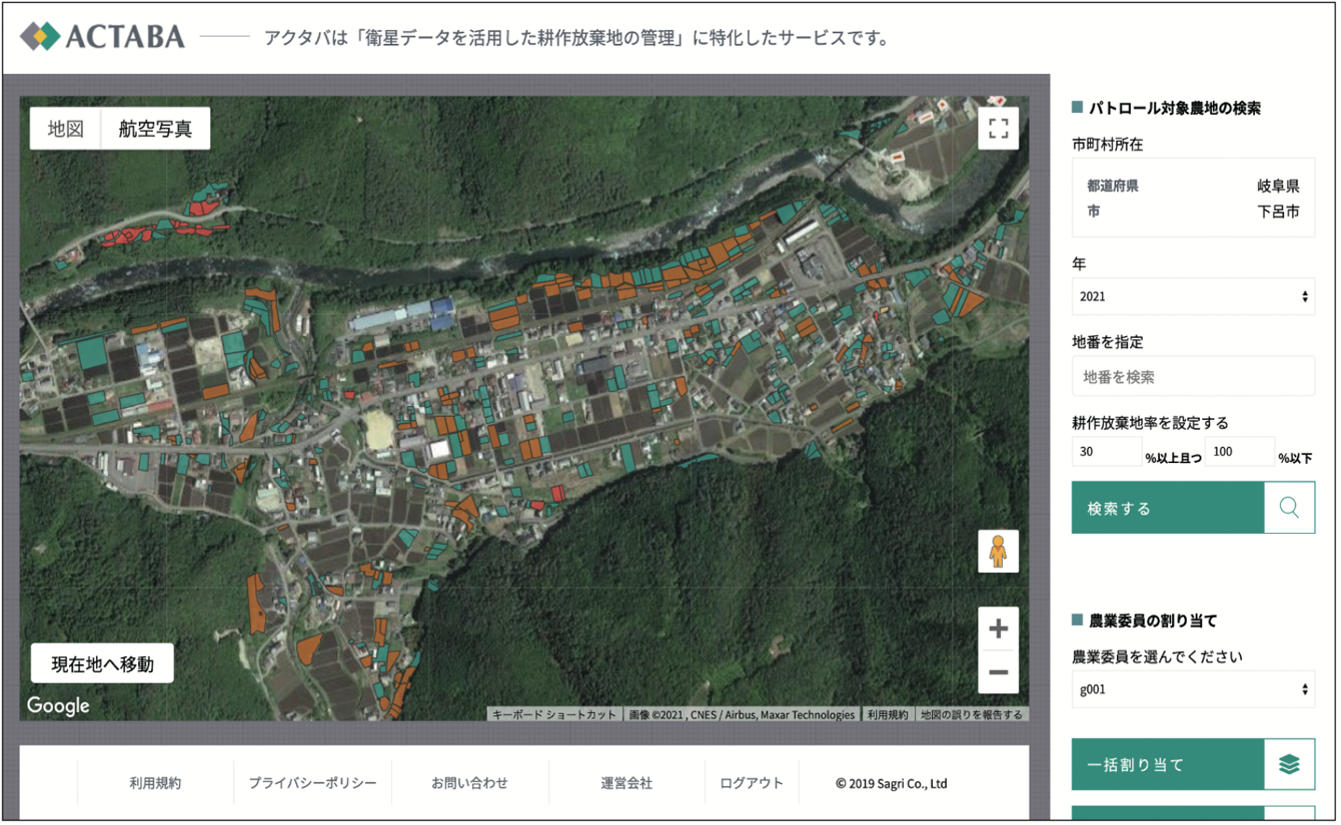
Task: Click the ログアウト link
Action: [x=752, y=785]
